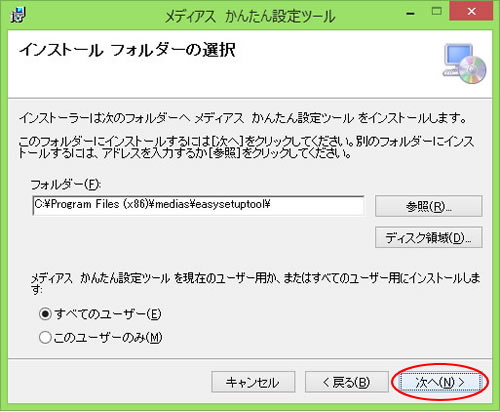
Task: Cancel the install with キャンセル
Action: 253,382
